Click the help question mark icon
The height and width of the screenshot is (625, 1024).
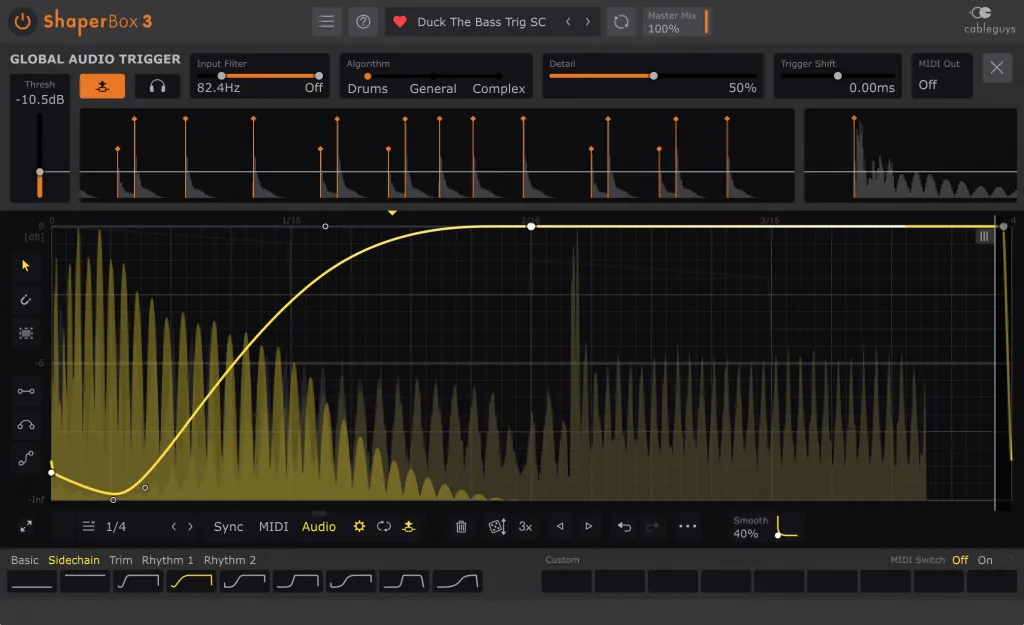(363, 21)
